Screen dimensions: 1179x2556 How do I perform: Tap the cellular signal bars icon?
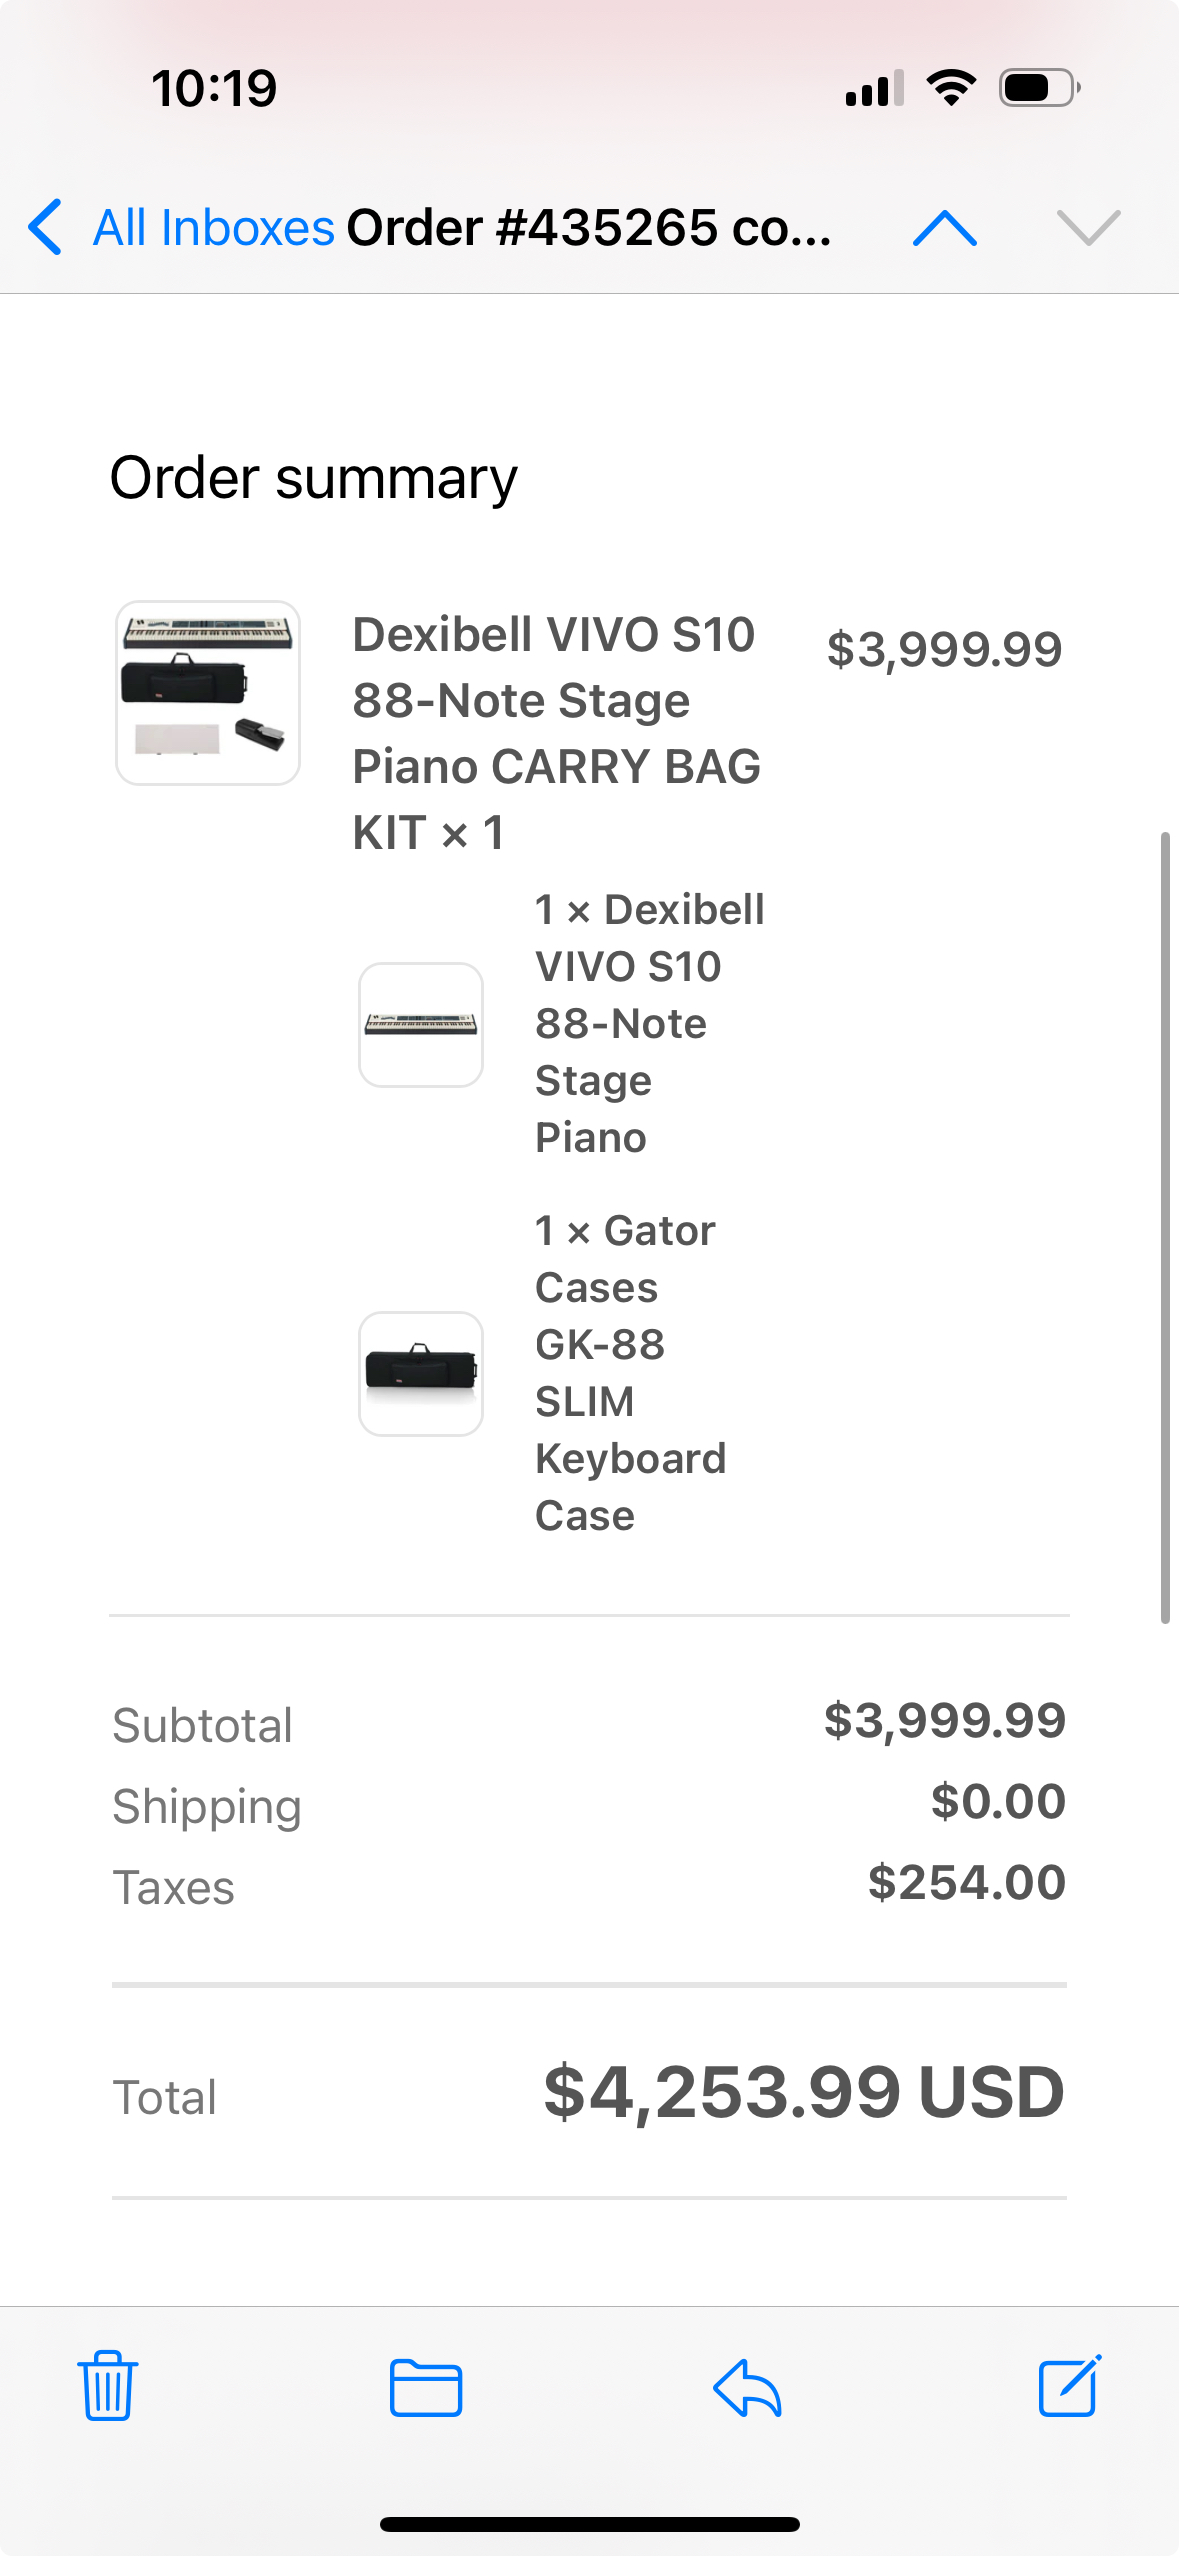875,88
